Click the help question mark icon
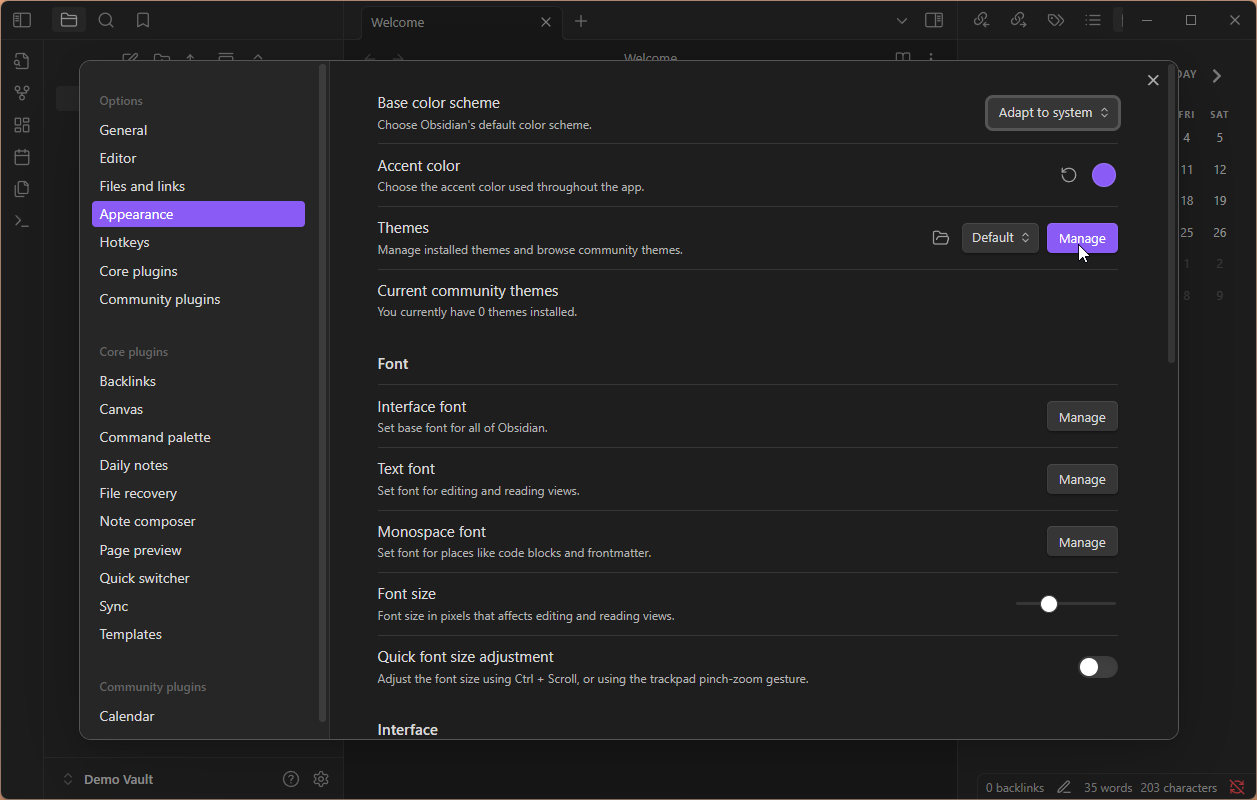 [x=291, y=779]
